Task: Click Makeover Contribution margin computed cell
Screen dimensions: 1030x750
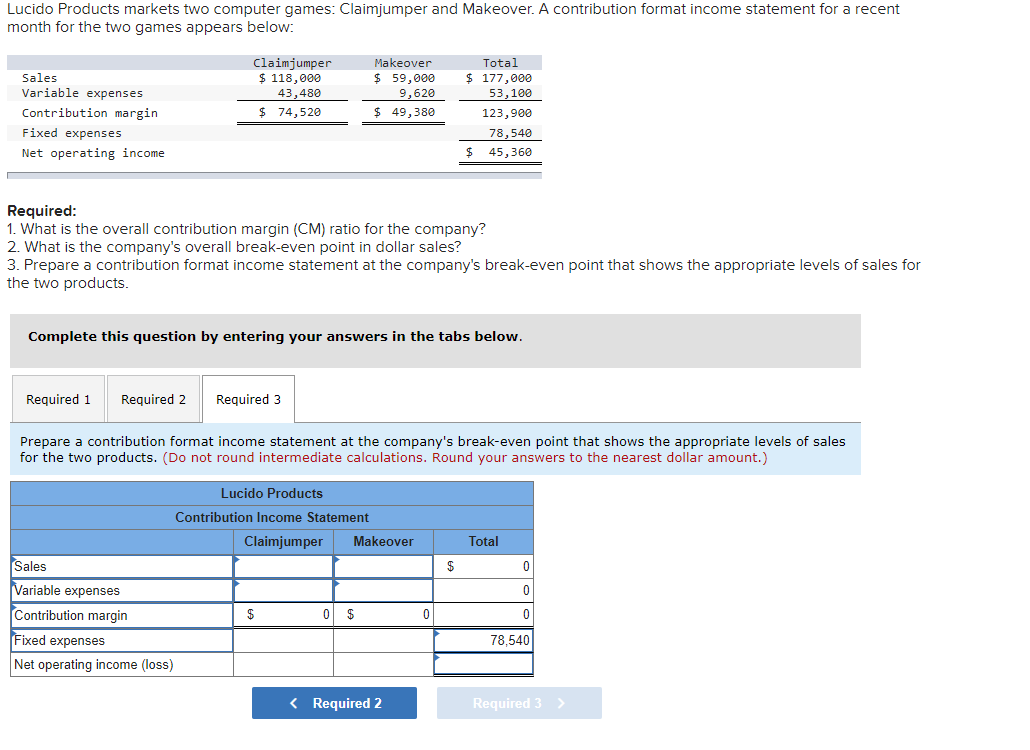Action: (384, 615)
